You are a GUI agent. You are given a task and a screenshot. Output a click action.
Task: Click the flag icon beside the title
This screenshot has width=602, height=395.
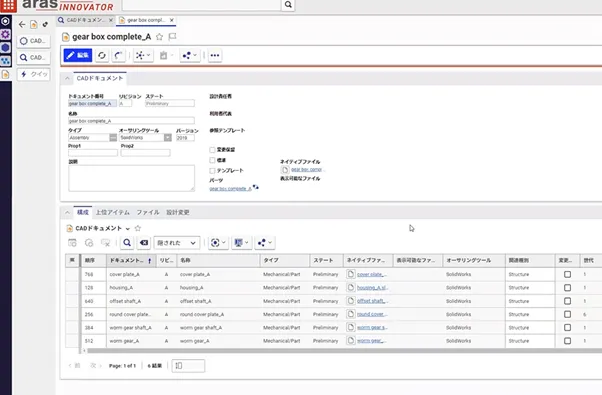click(x=172, y=37)
